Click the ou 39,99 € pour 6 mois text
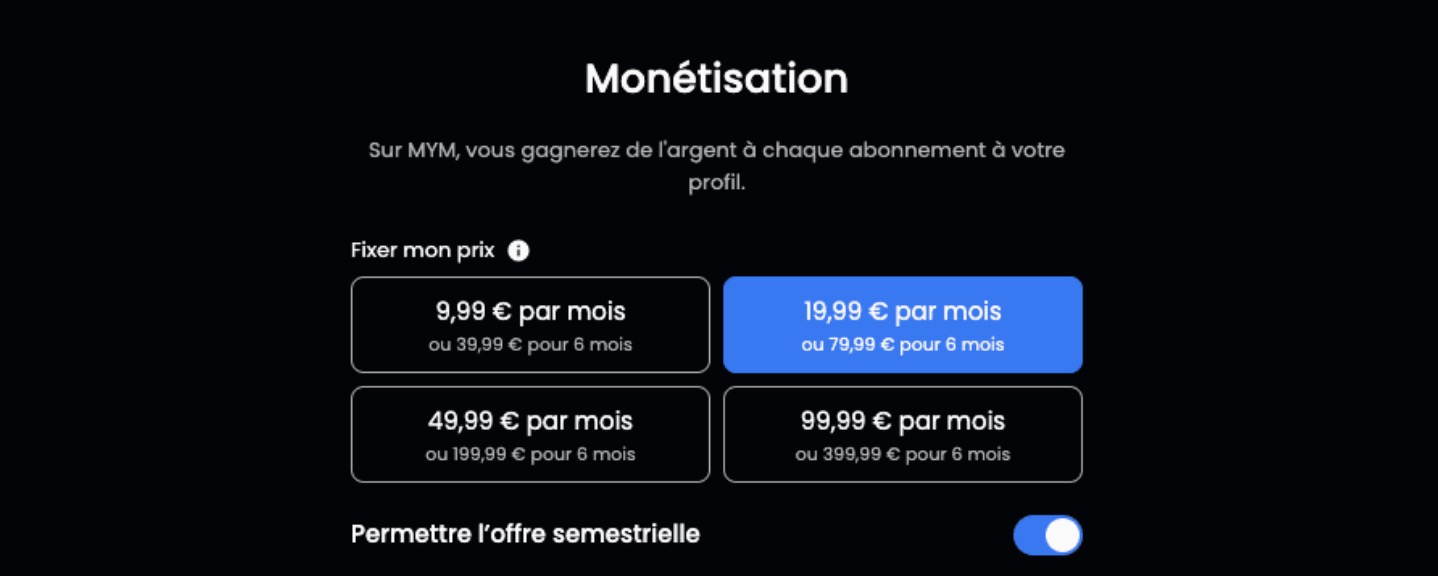Image resolution: width=1438 pixels, height=576 pixels. pos(530,345)
